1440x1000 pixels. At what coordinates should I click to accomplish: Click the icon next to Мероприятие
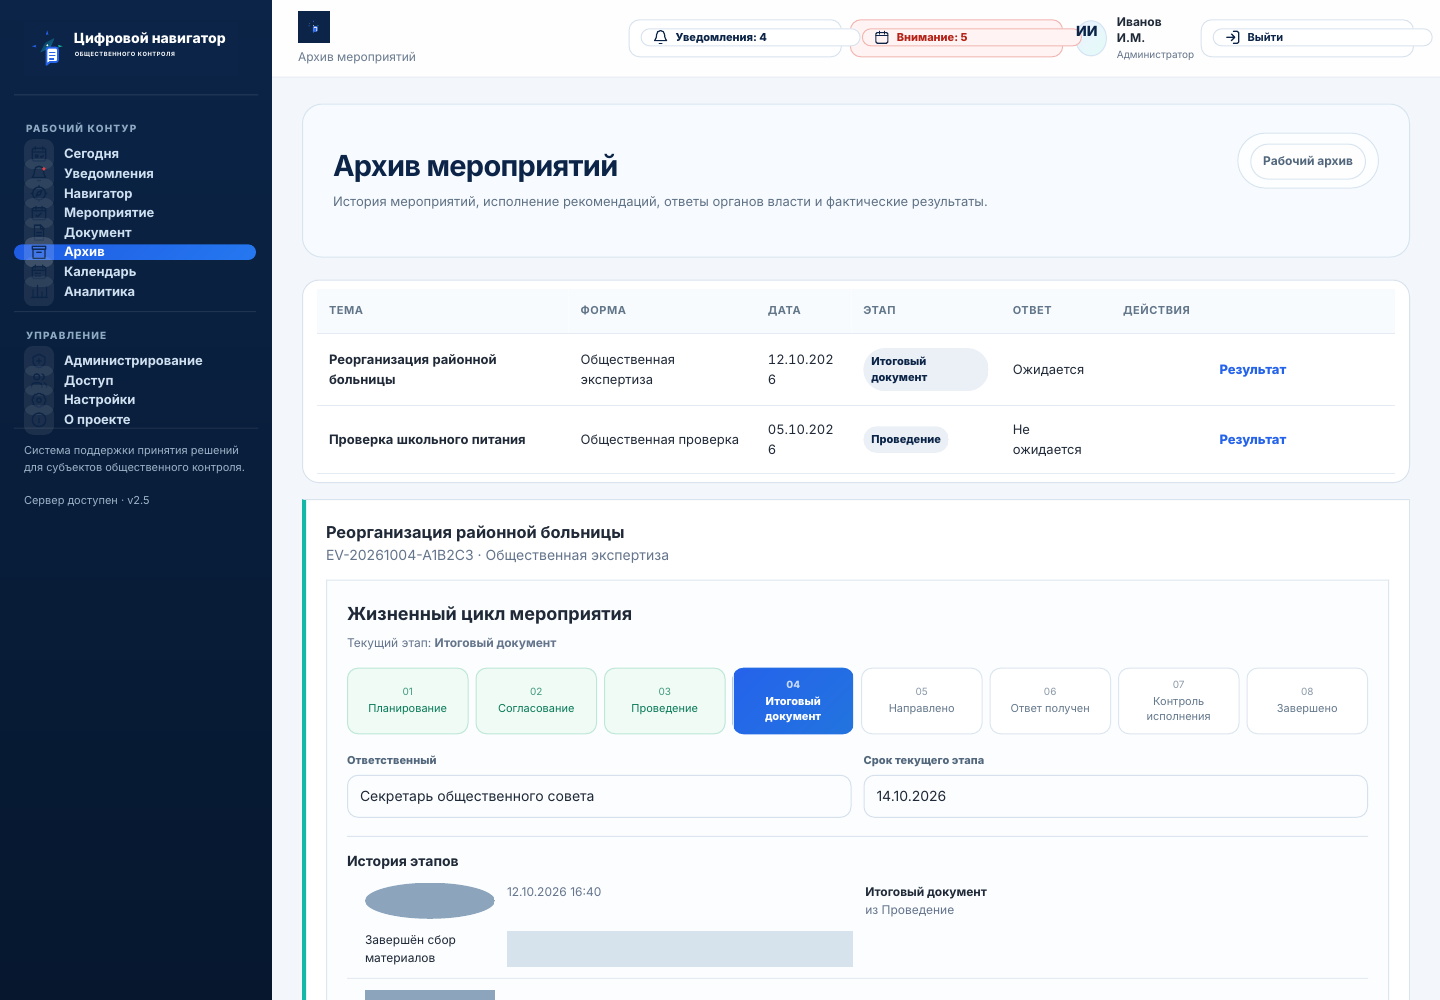39,213
